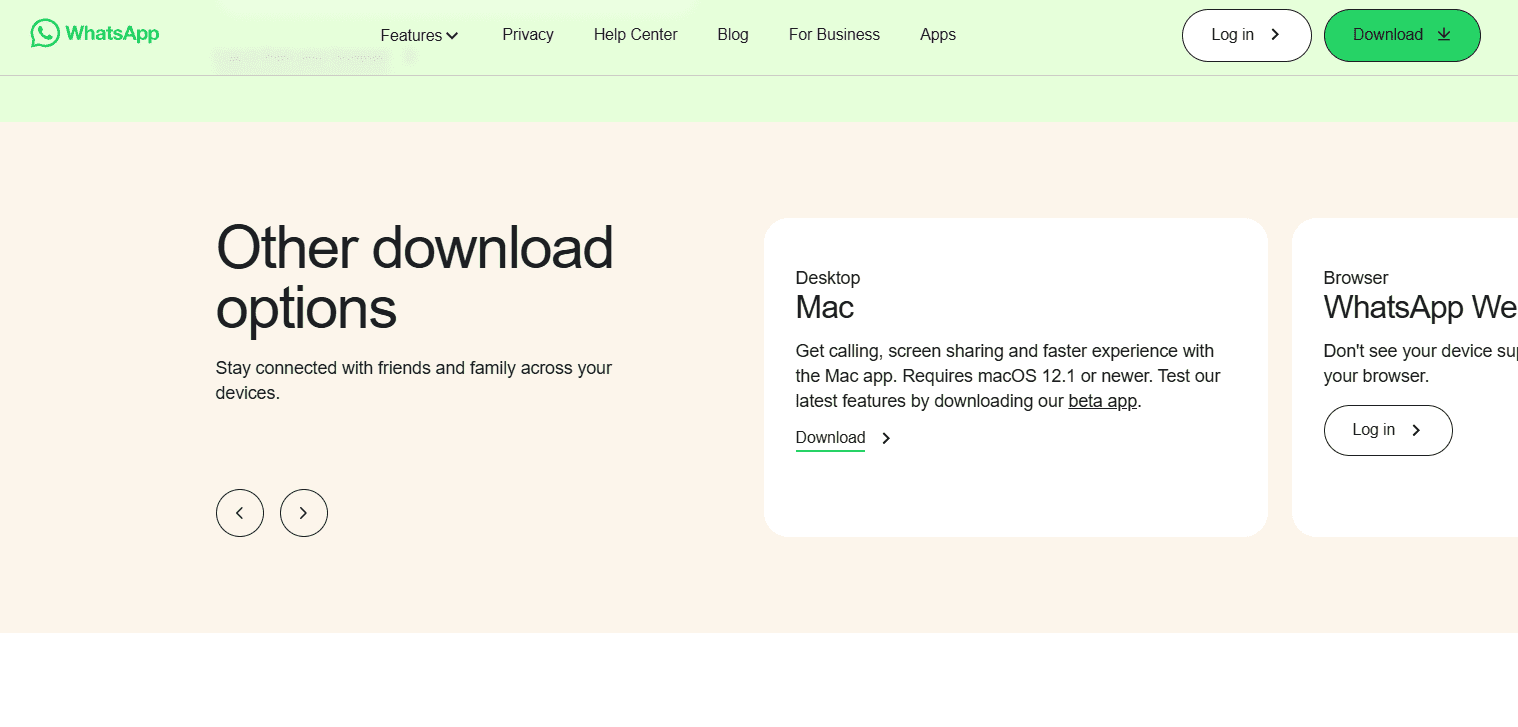Click 'Stay connected with friends' description text
1518x727 pixels.
click(414, 380)
